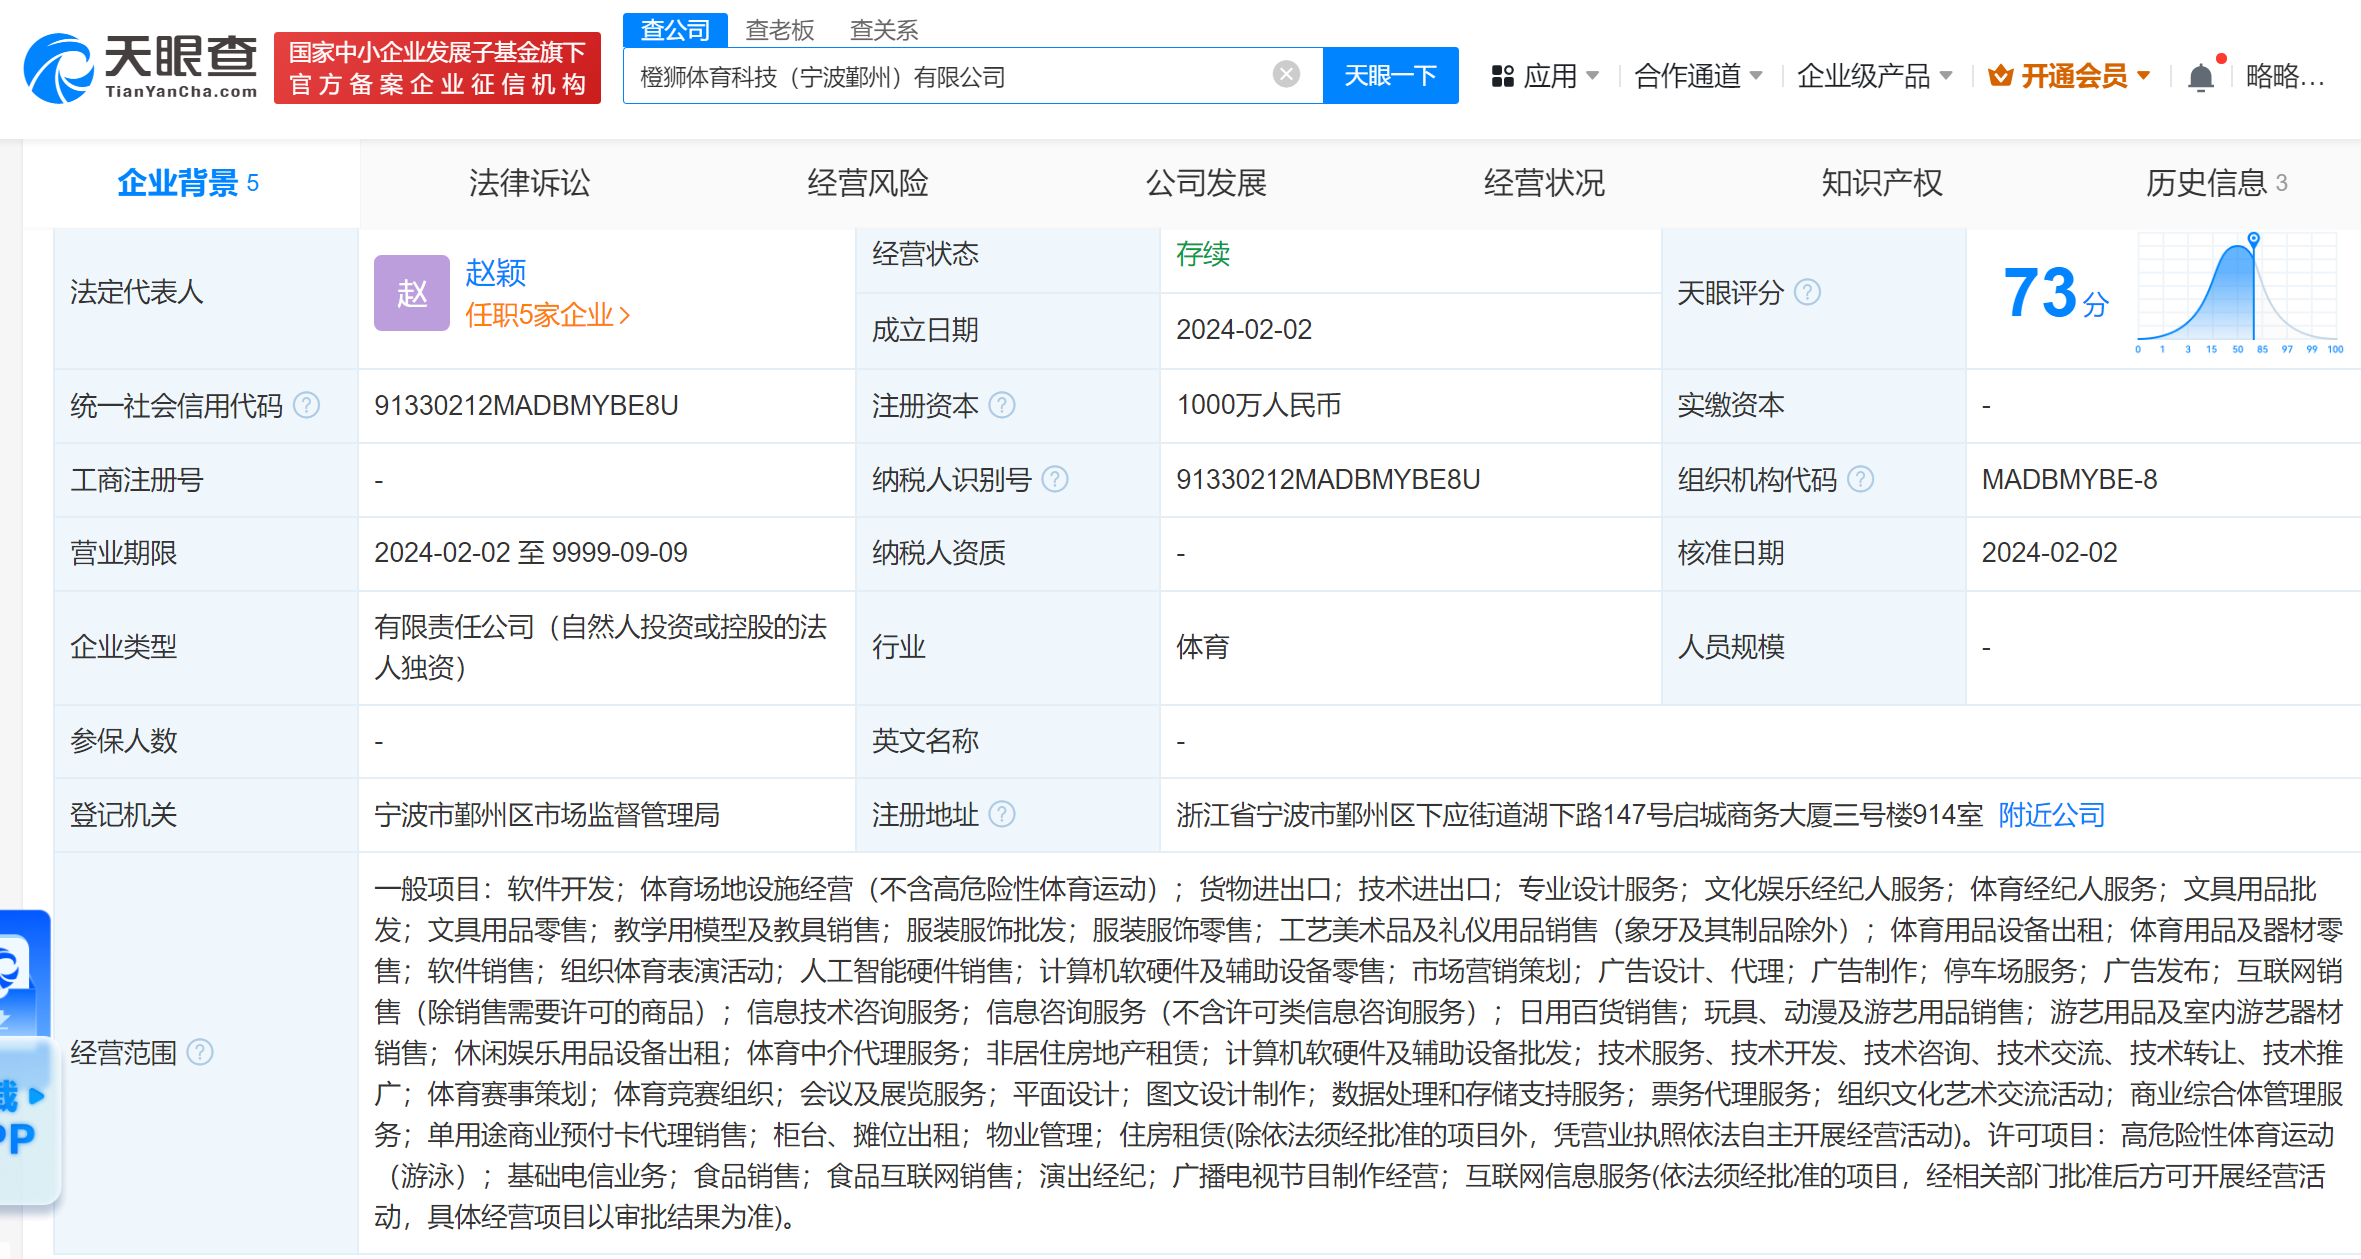Show help for 天眼评分

1807,292
